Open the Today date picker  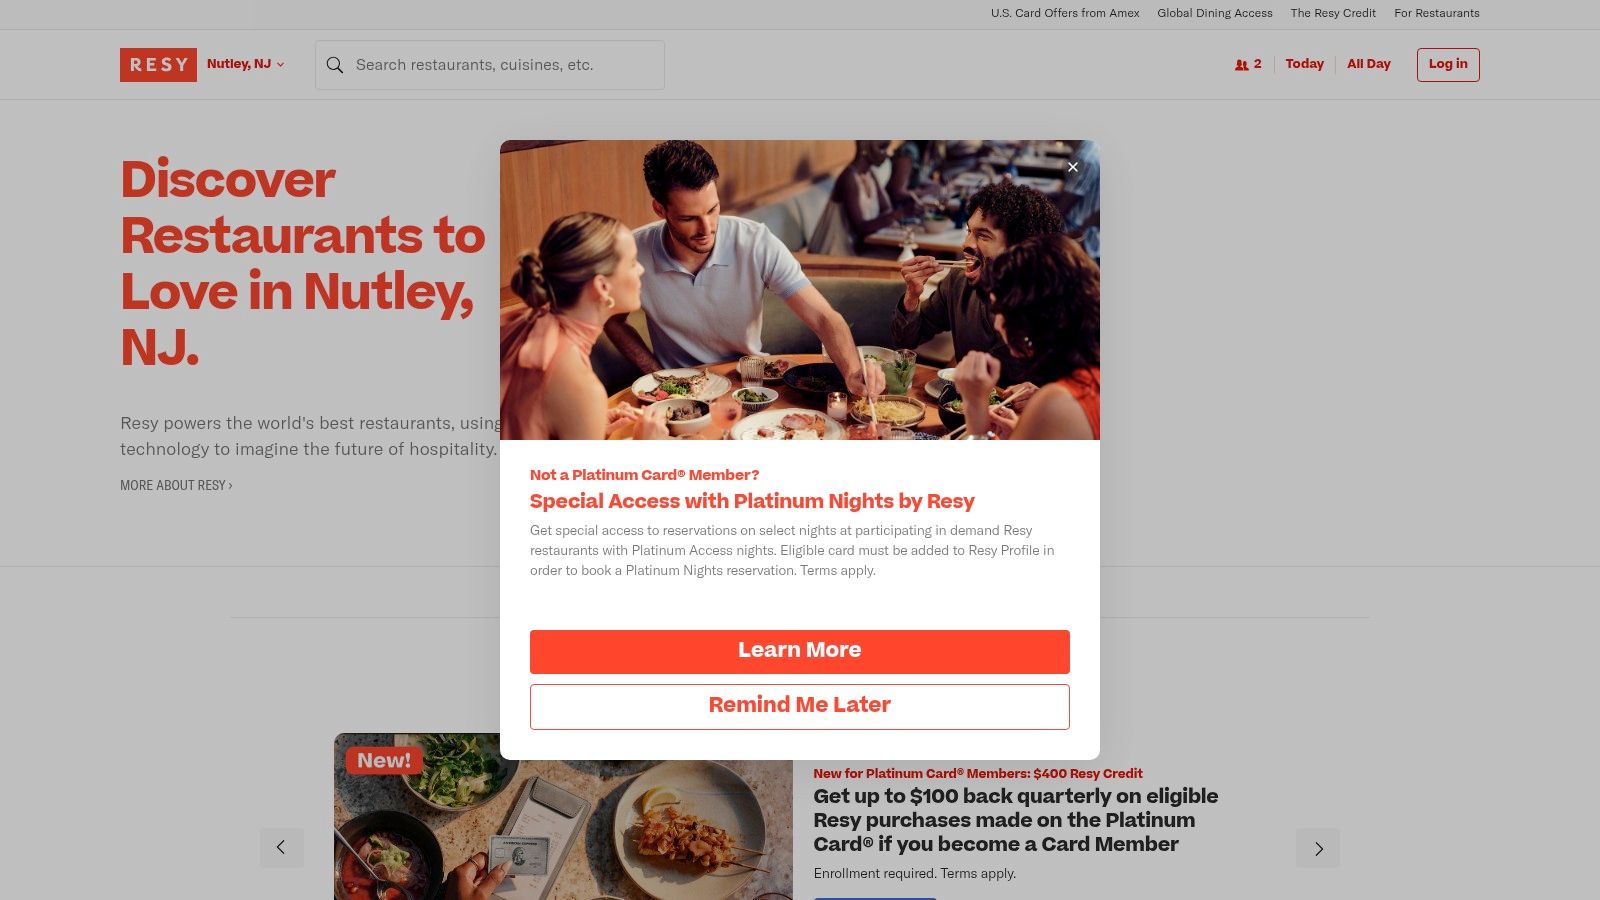tap(1304, 64)
